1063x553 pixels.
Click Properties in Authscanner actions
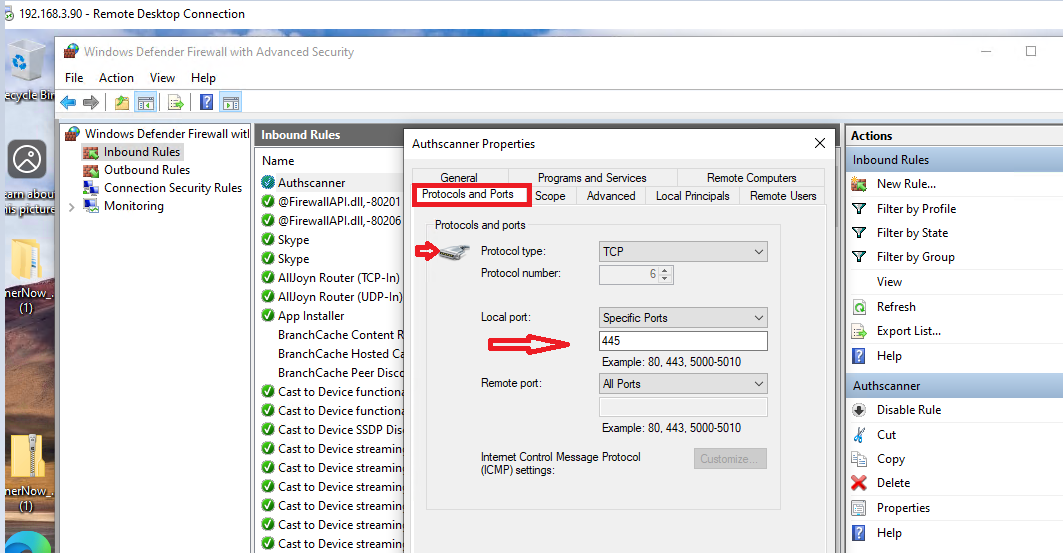point(903,508)
